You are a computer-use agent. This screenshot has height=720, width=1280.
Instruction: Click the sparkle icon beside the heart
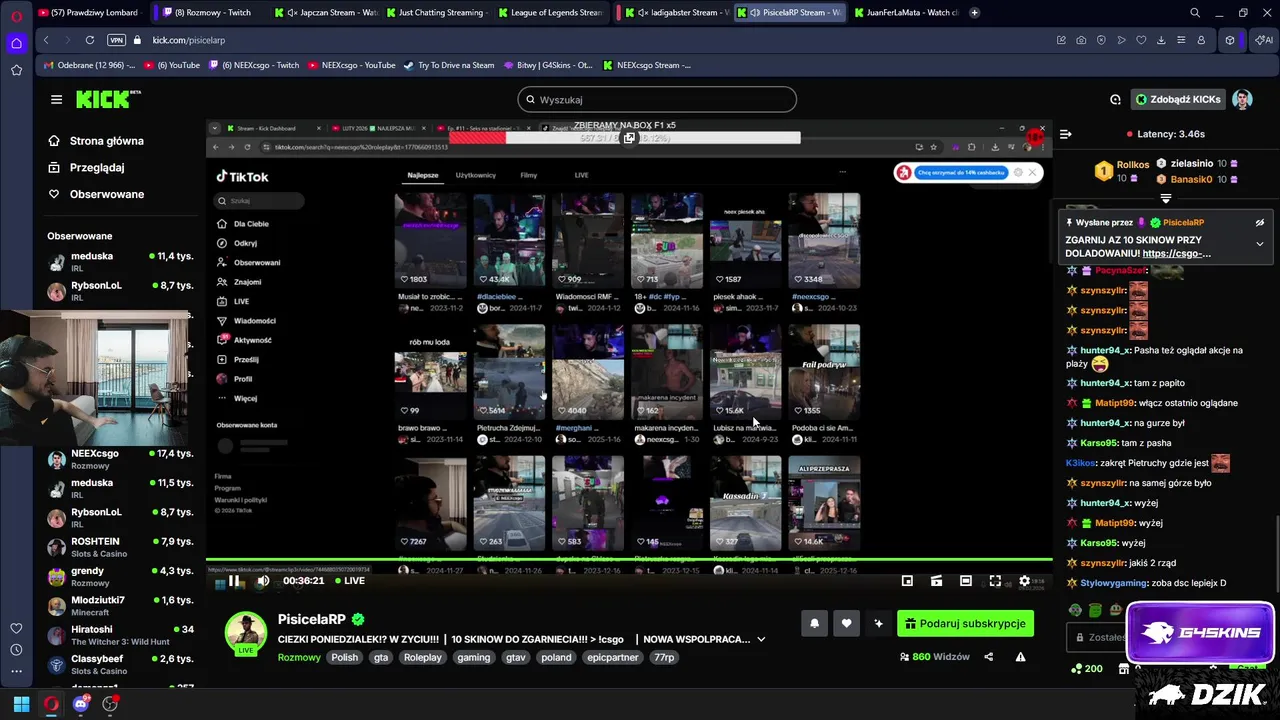[x=878, y=623]
